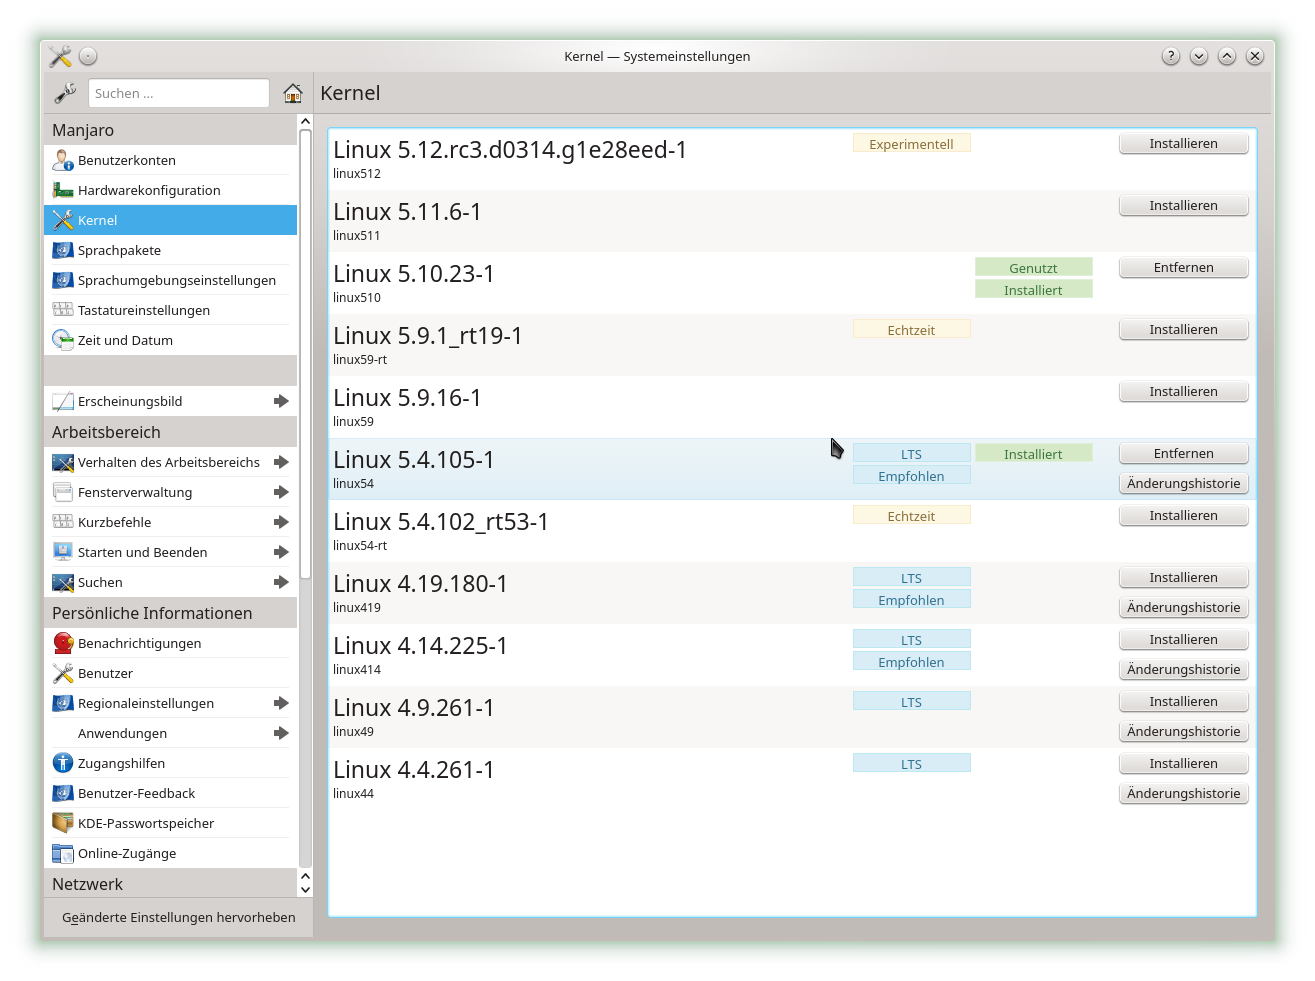
Task: Click the Sprachumgebungseinstellungen icon
Action: 63,280
